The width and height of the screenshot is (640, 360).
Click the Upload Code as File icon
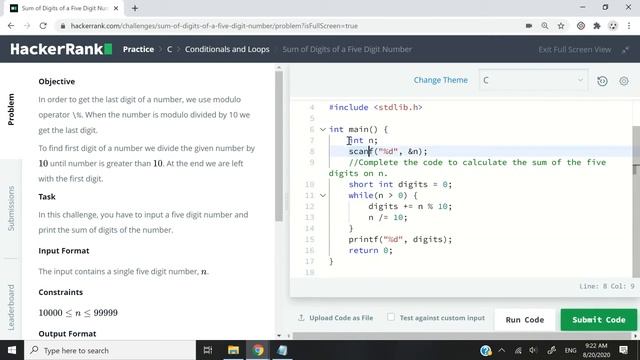click(x=301, y=318)
